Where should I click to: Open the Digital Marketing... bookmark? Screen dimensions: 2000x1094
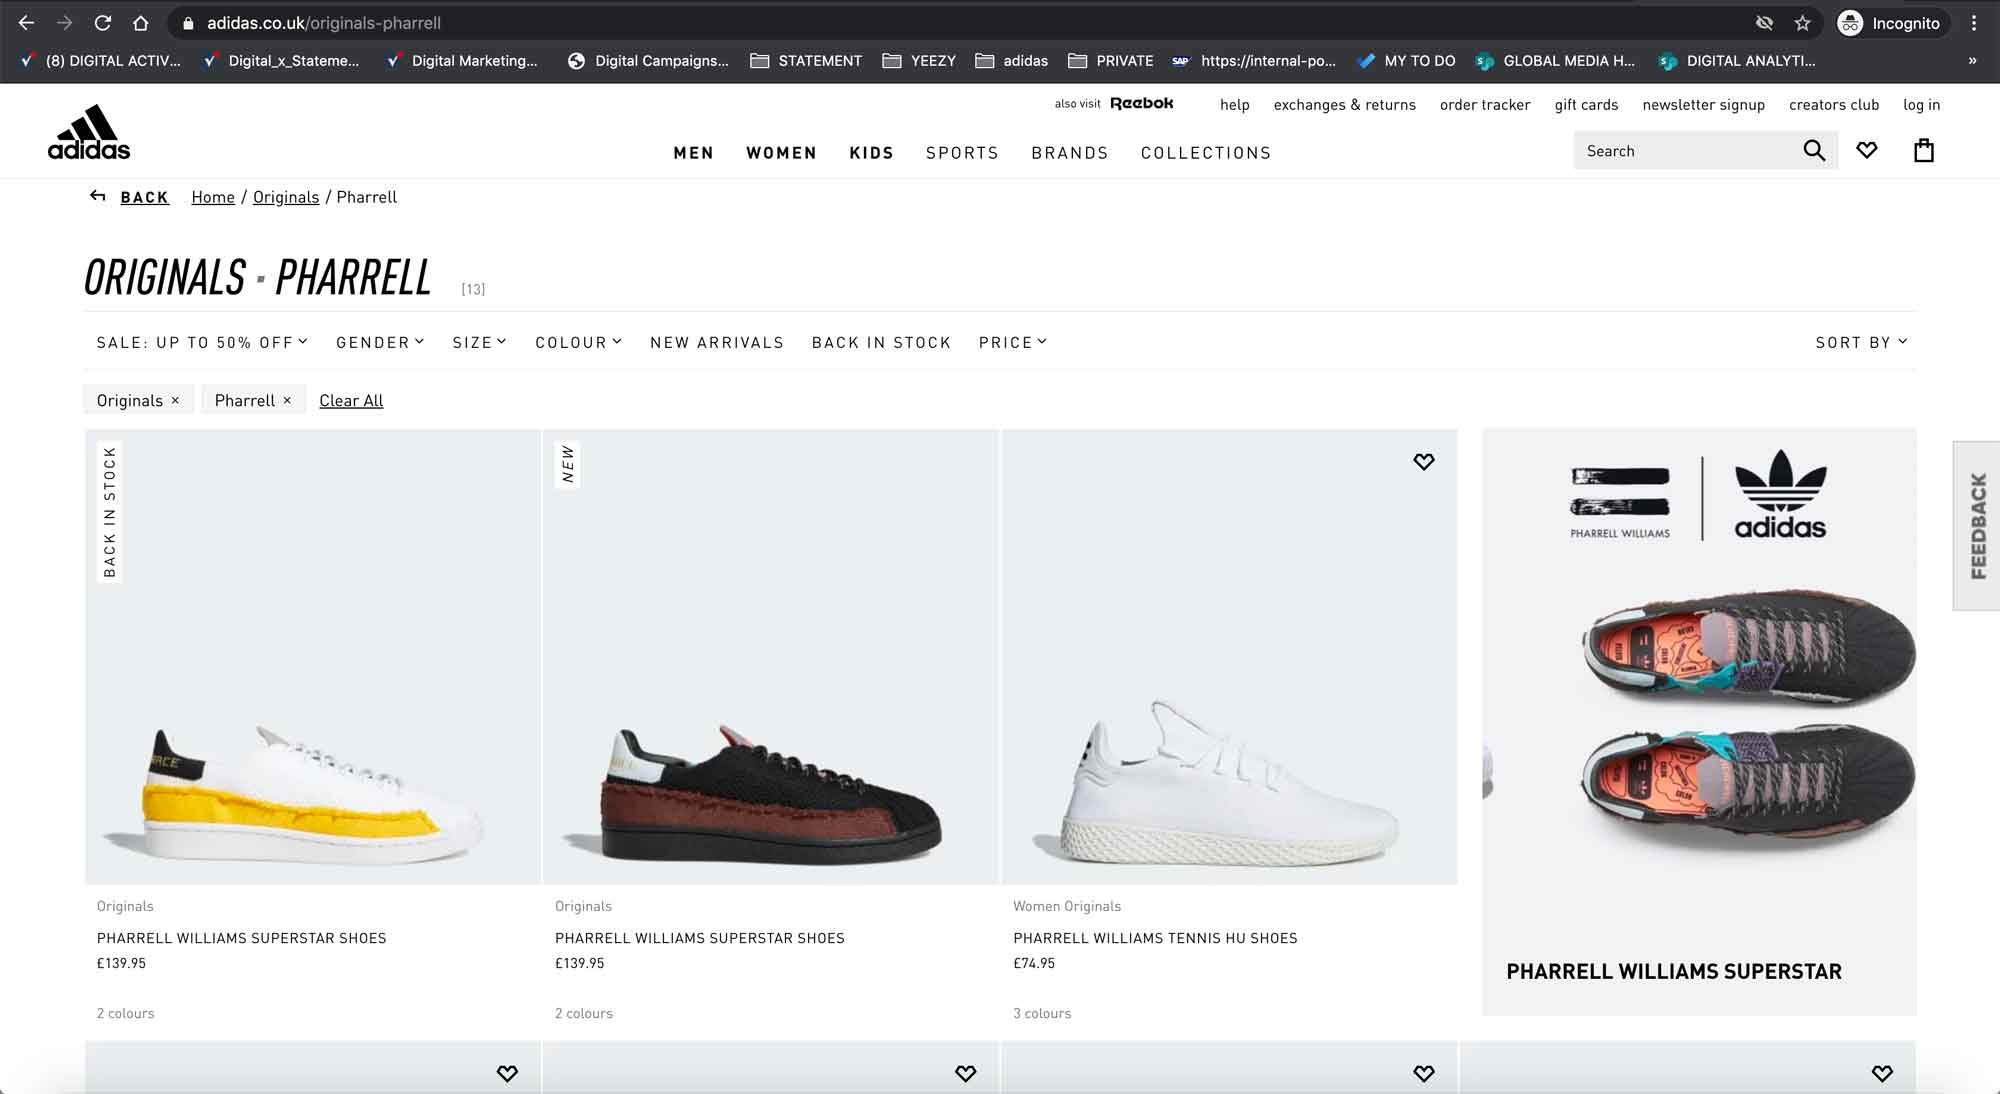click(463, 61)
